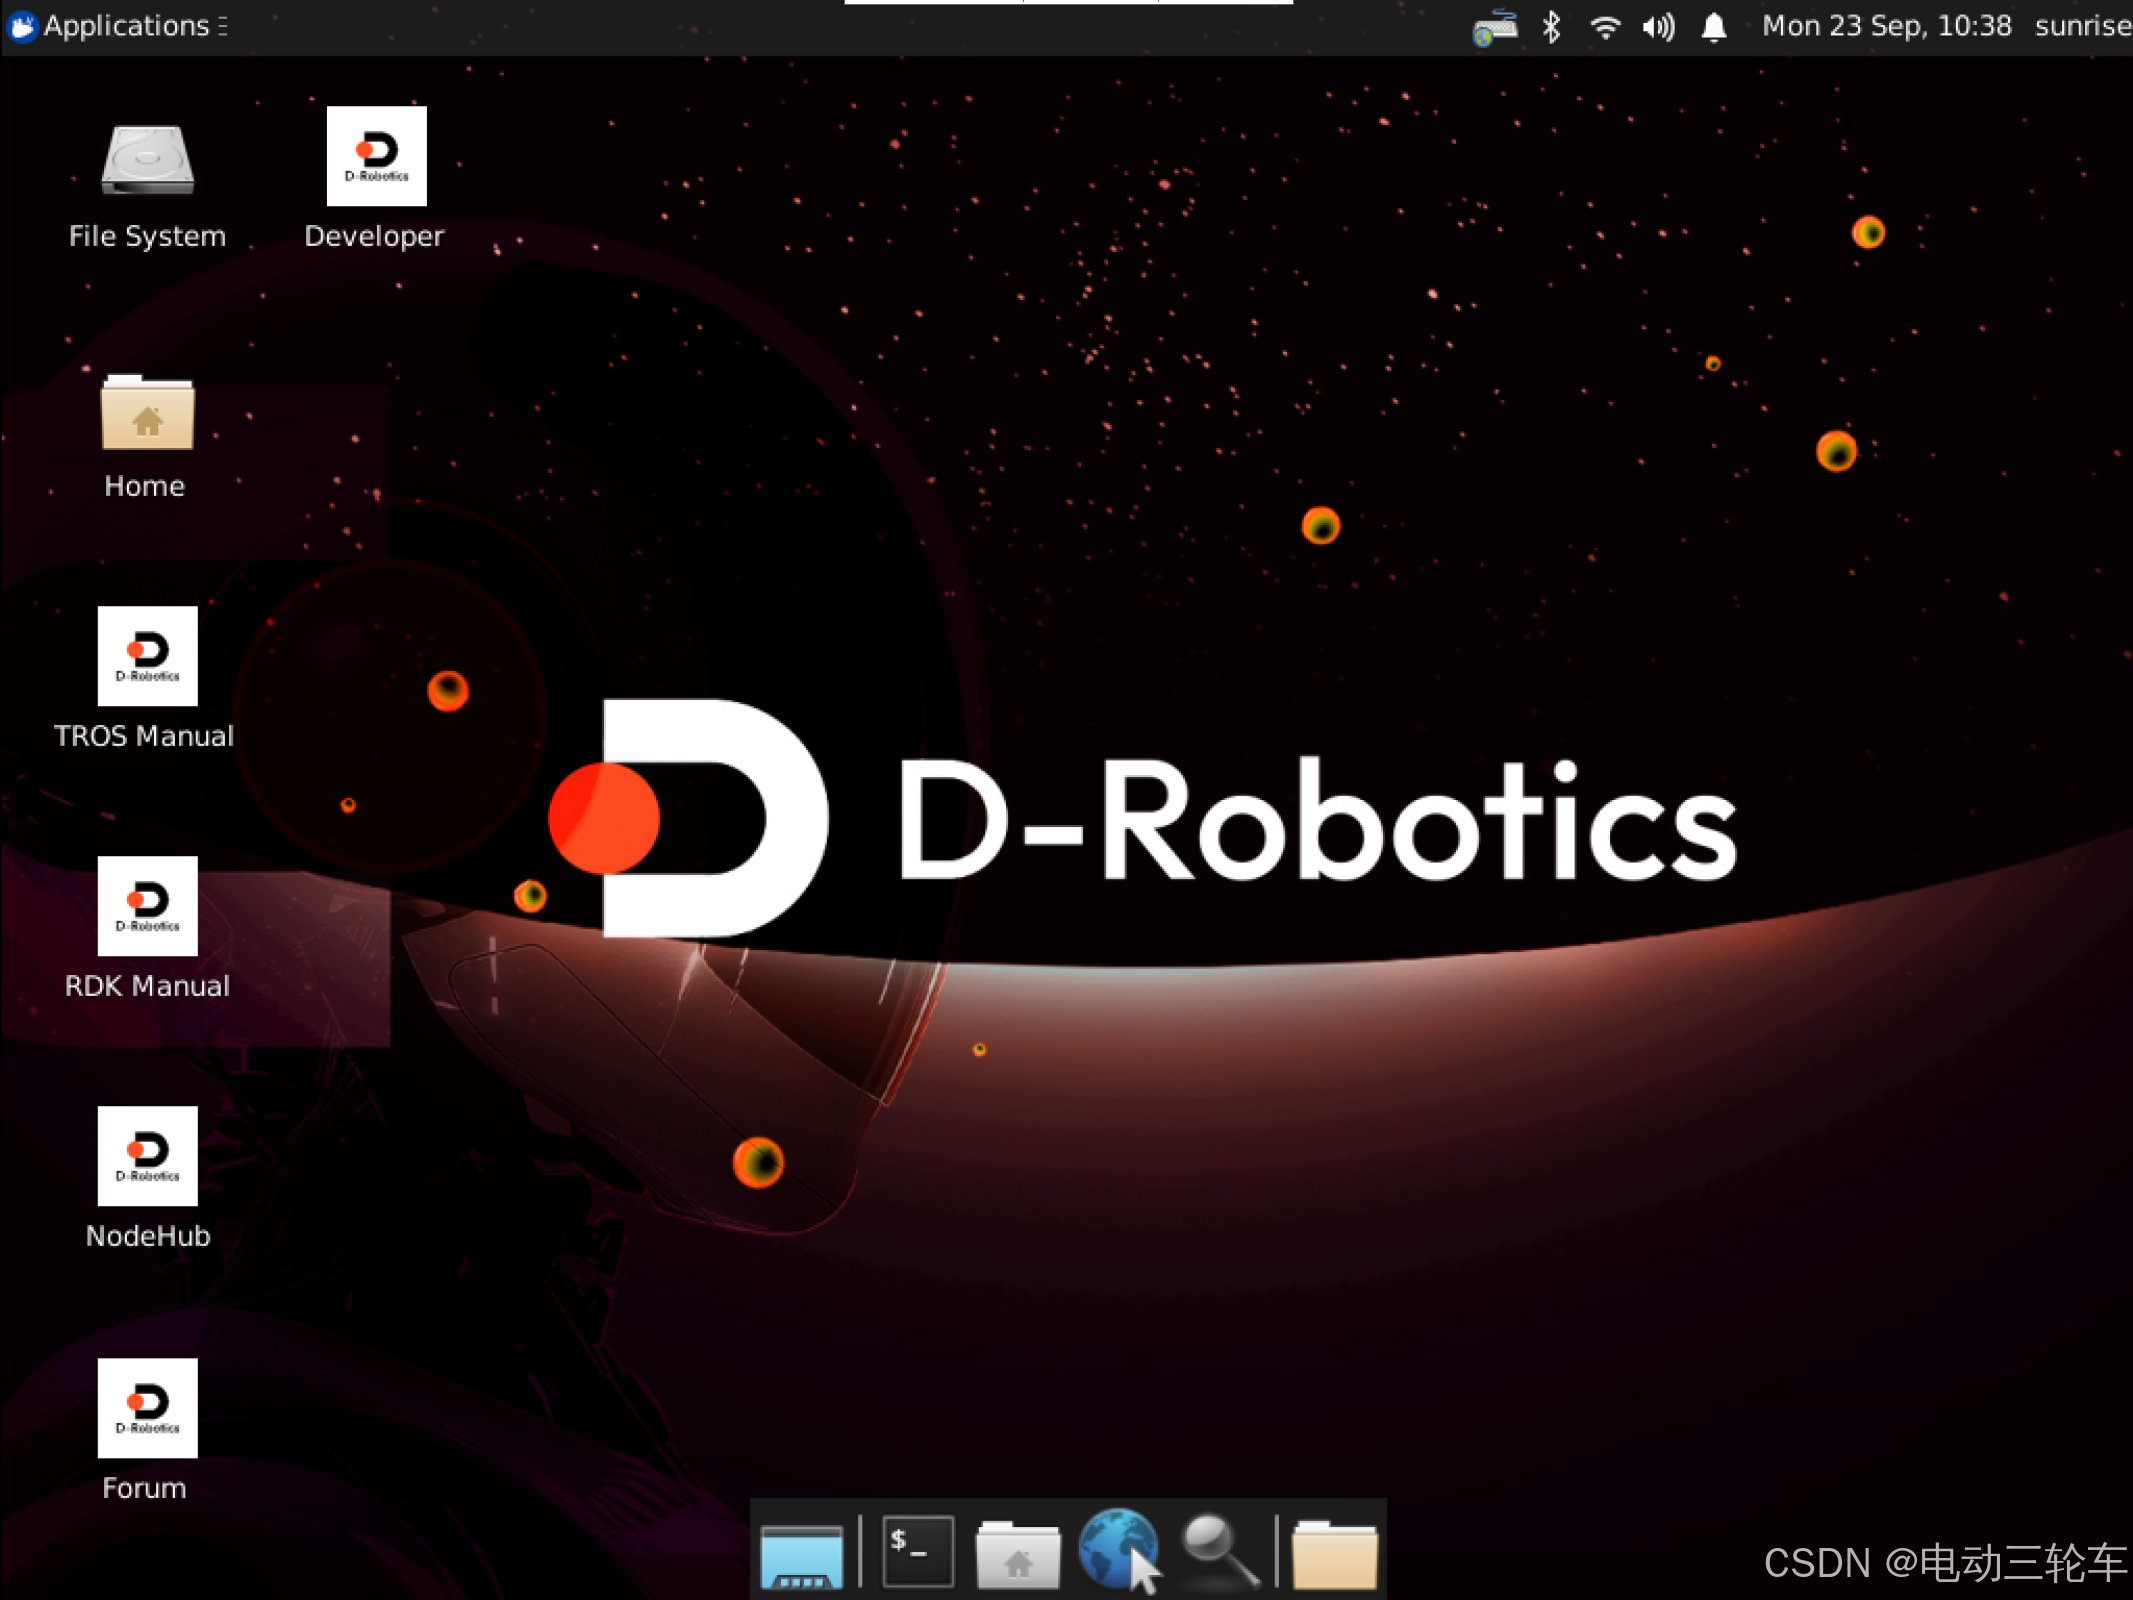
Task: Open the RDK Manual shortcut
Action: pos(147,907)
